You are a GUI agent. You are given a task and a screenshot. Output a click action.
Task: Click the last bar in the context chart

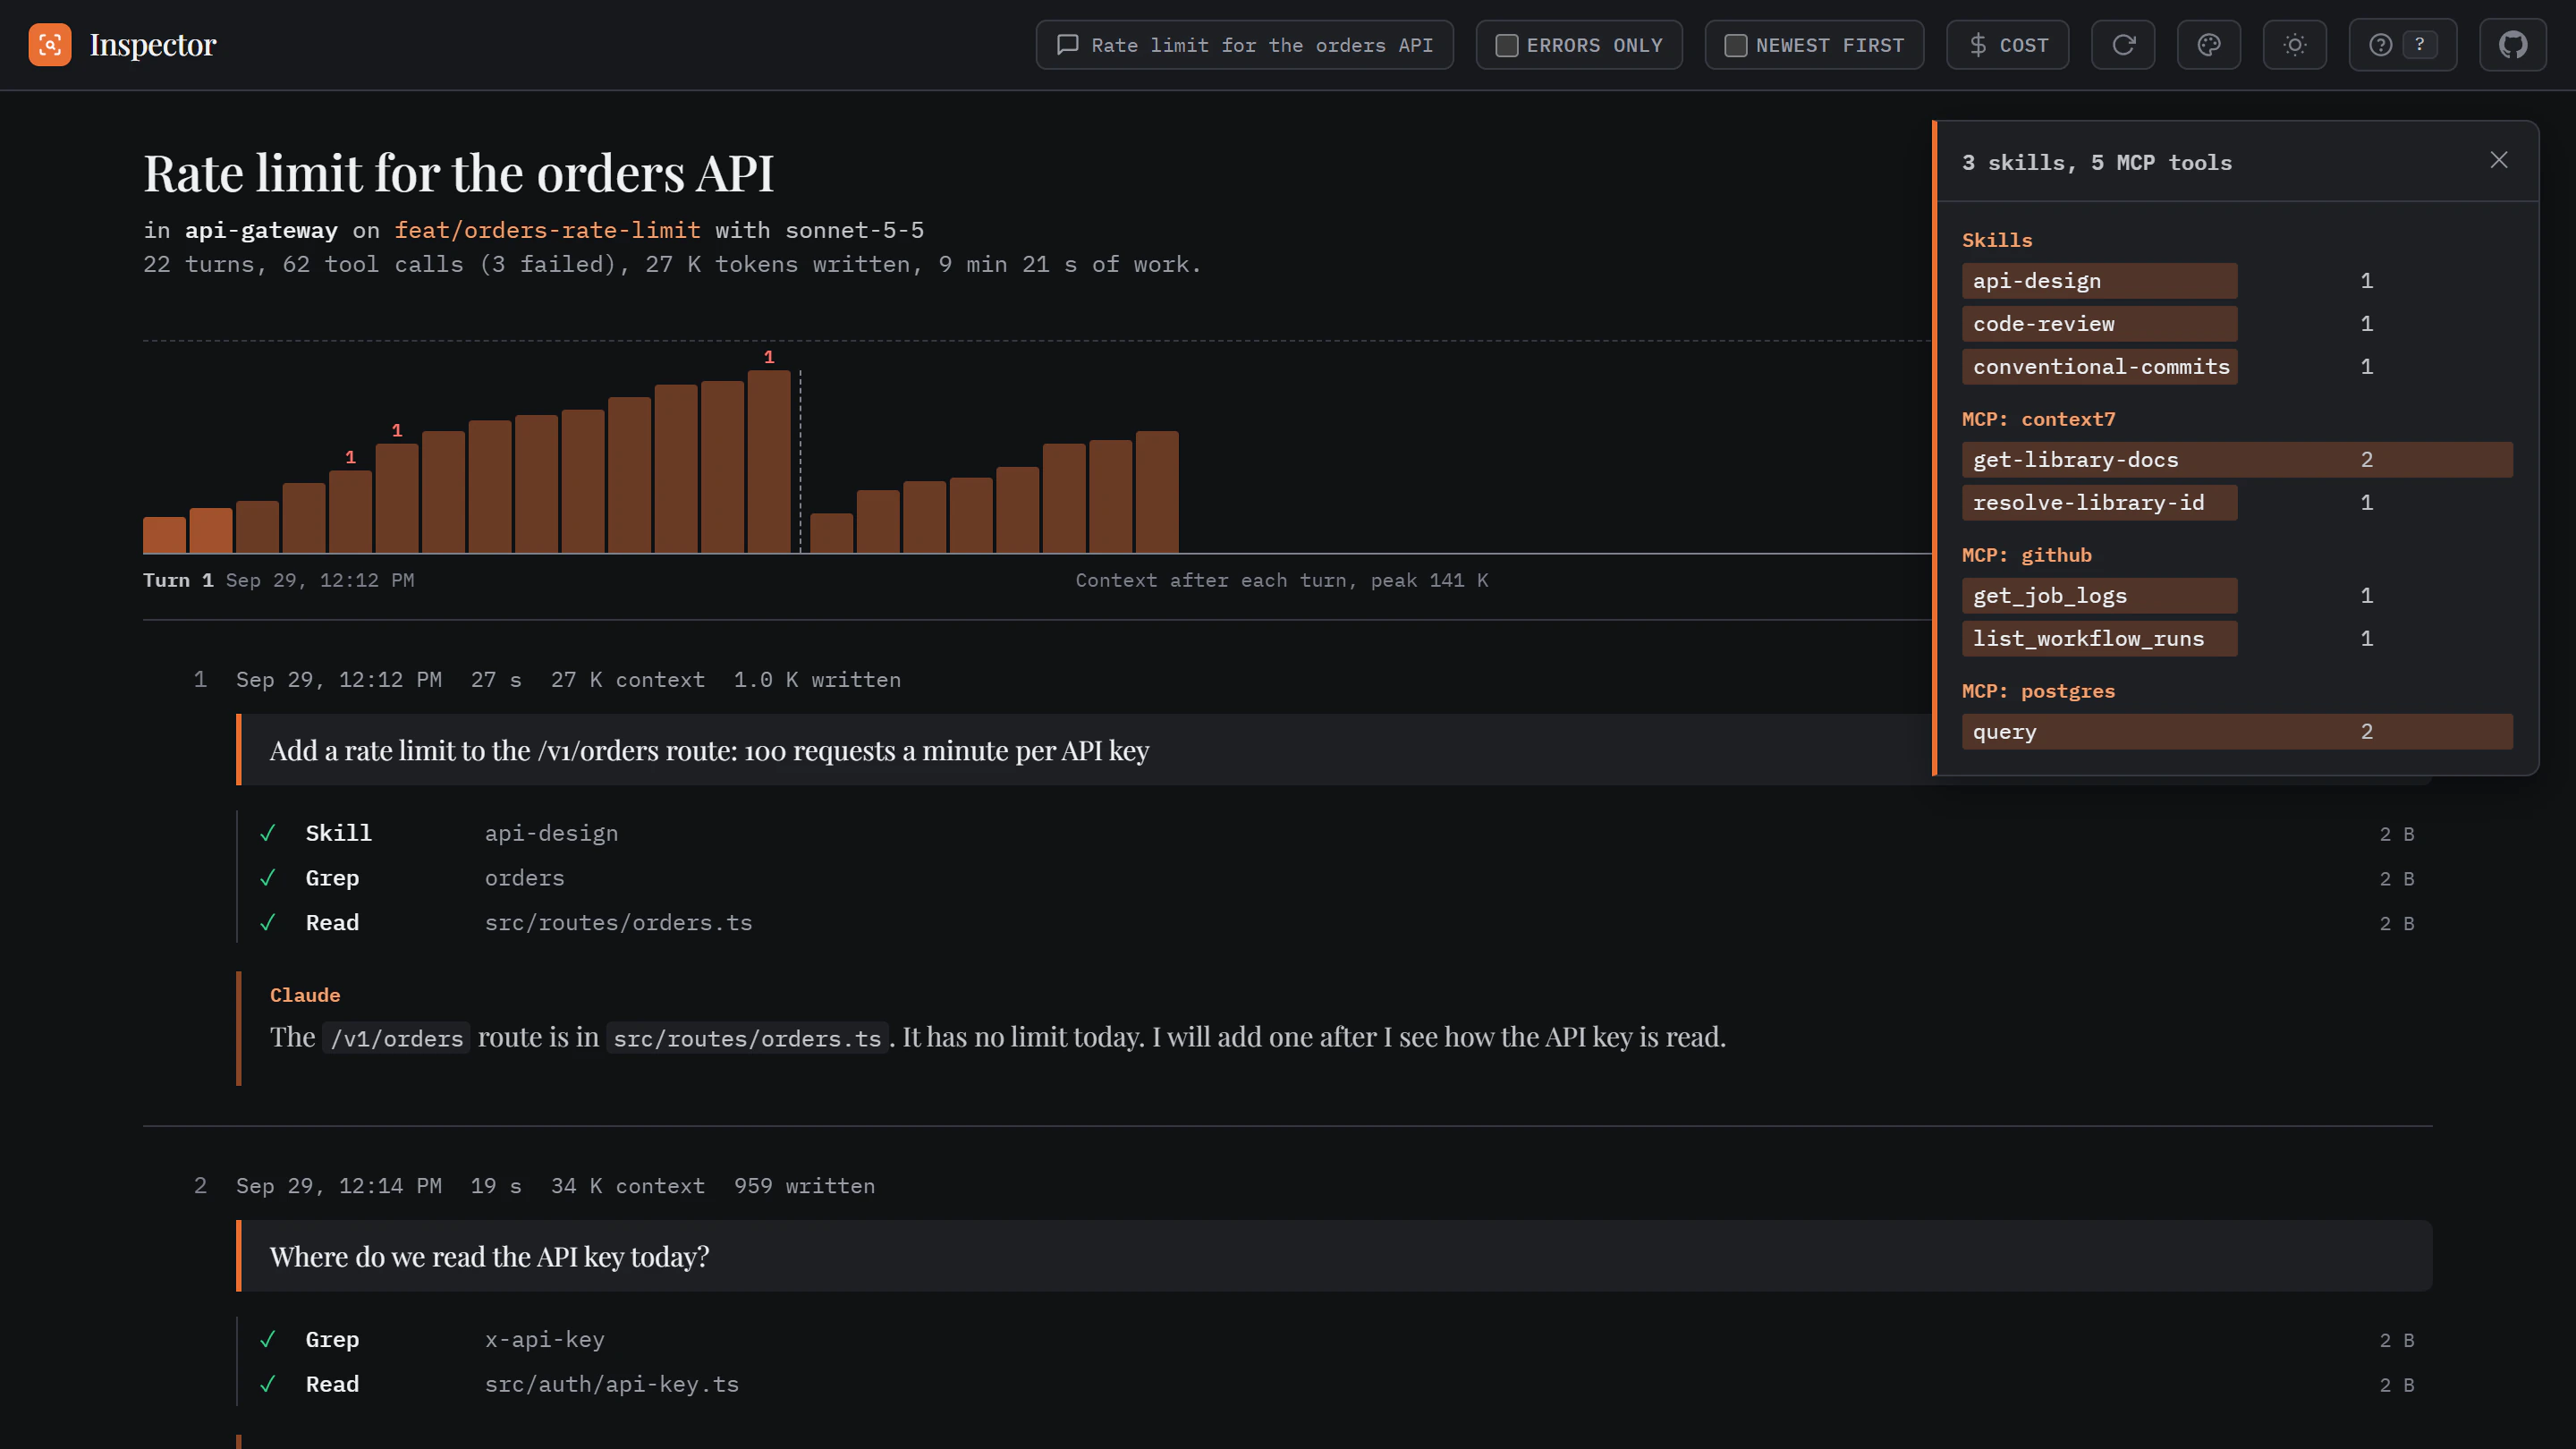[x=1157, y=492]
